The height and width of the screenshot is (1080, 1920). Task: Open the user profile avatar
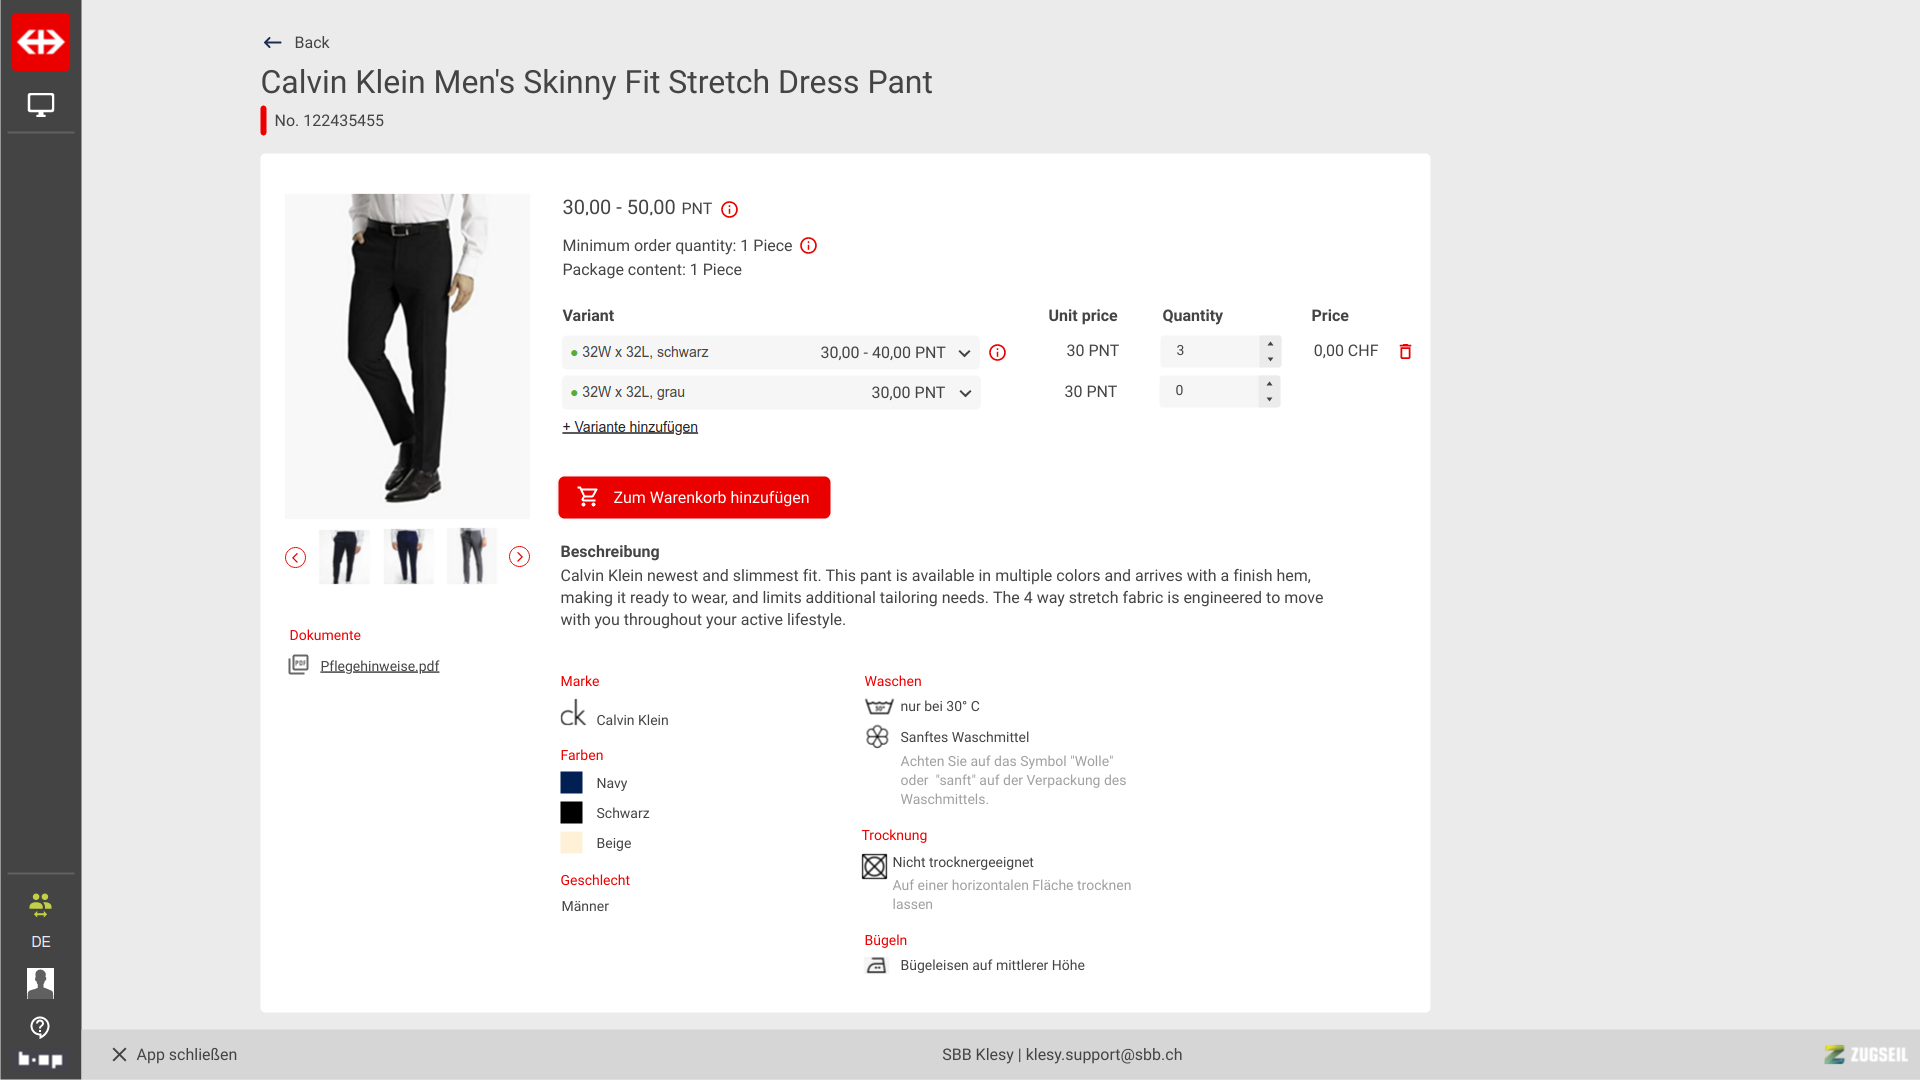[x=40, y=983]
